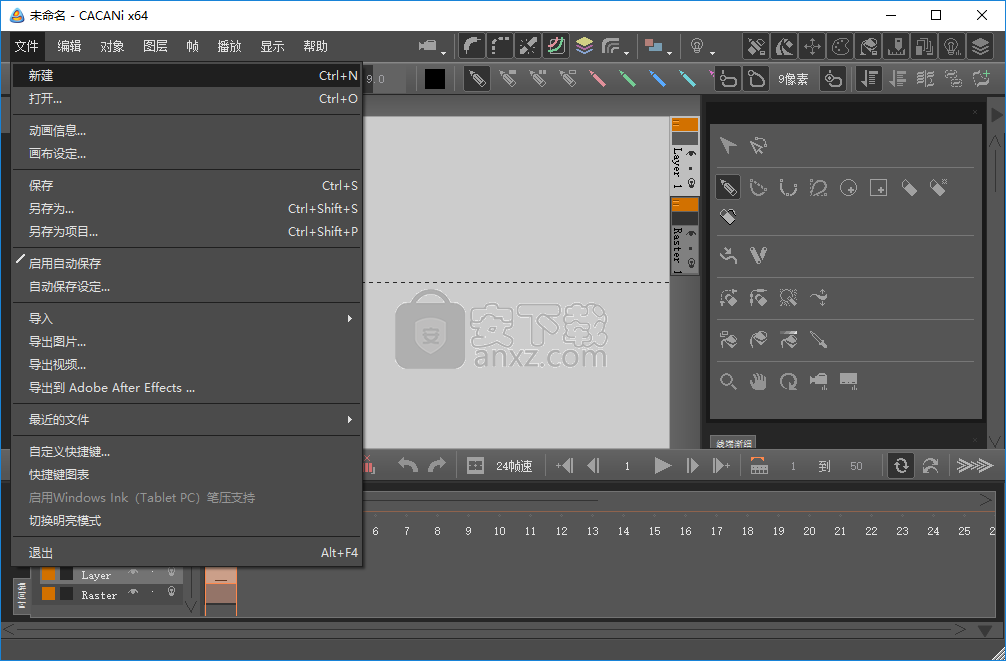Click the four-way move arrows icon
This screenshot has height=661, width=1006.
click(812, 46)
